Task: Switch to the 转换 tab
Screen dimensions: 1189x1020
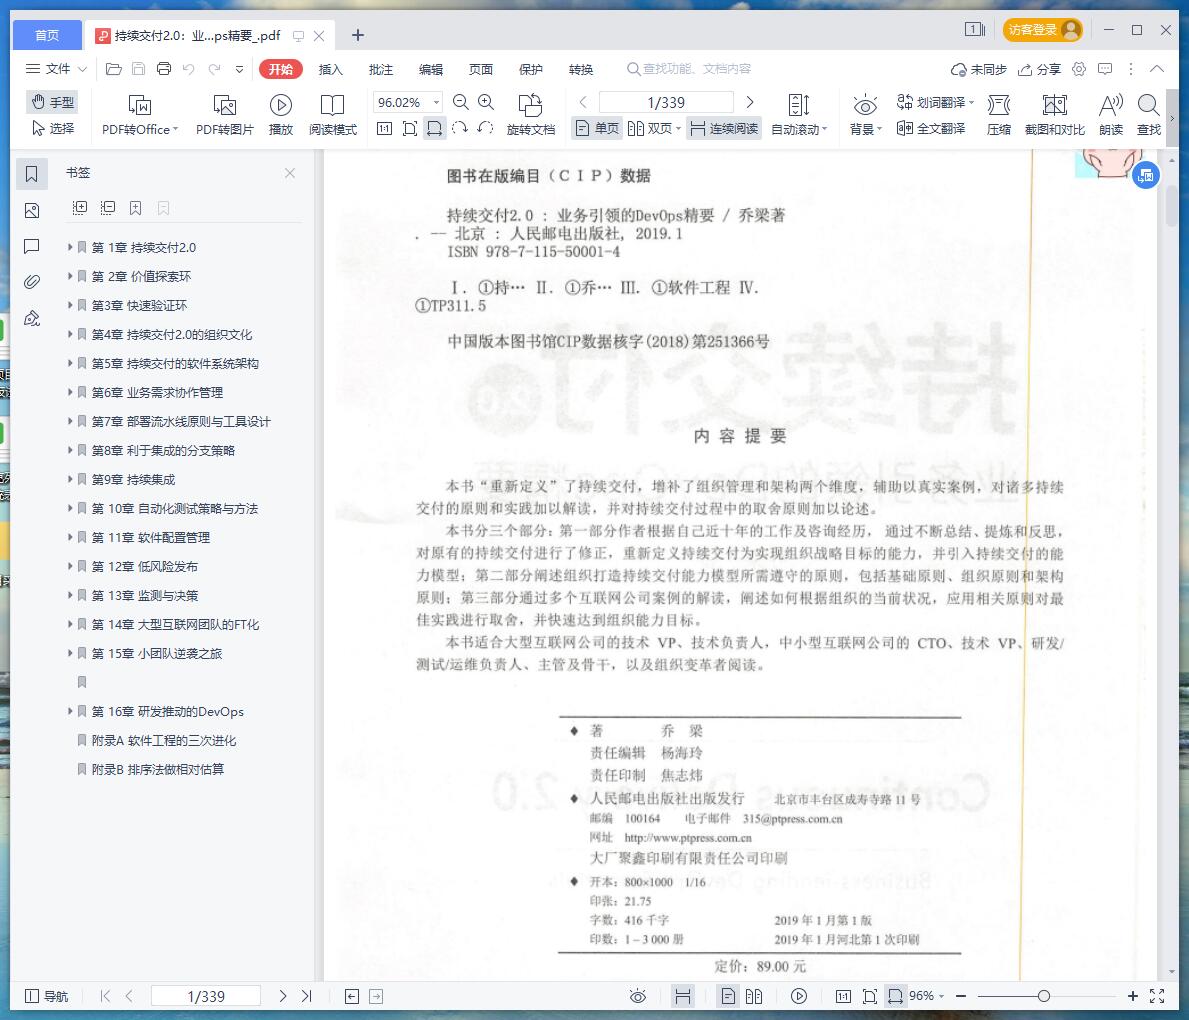Action: pos(581,70)
